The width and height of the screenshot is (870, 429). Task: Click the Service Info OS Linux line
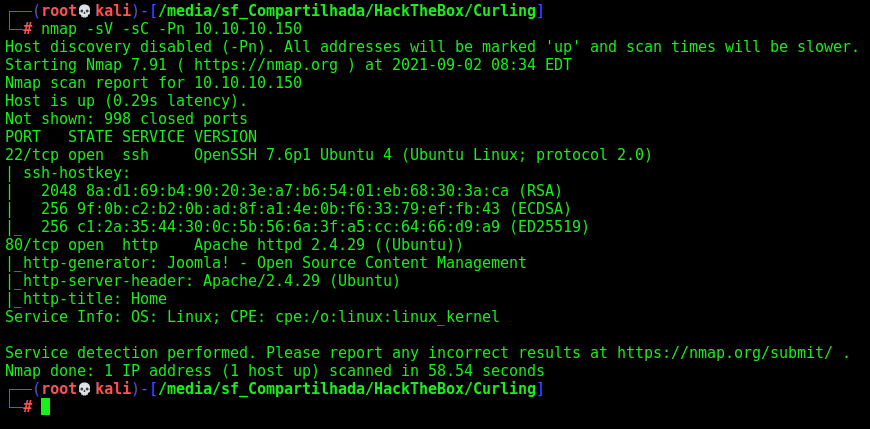coord(252,317)
